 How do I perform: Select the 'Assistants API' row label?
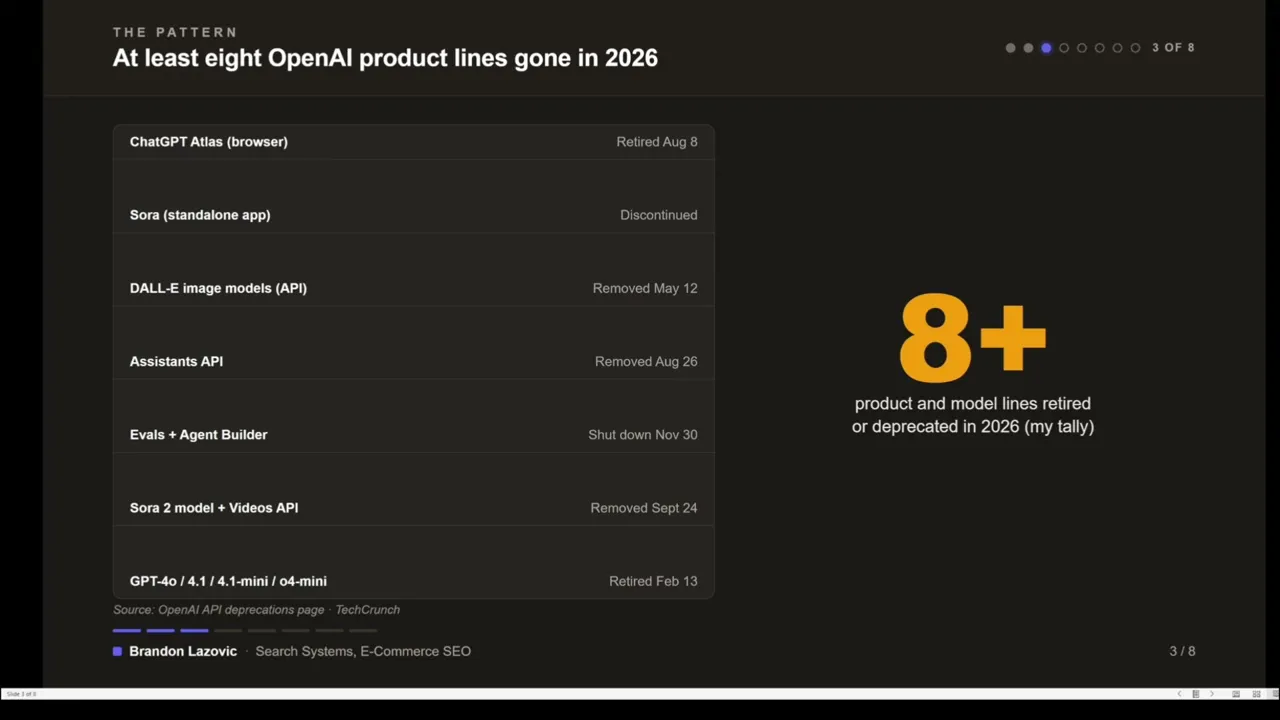pyautogui.click(x=176, y=361)
